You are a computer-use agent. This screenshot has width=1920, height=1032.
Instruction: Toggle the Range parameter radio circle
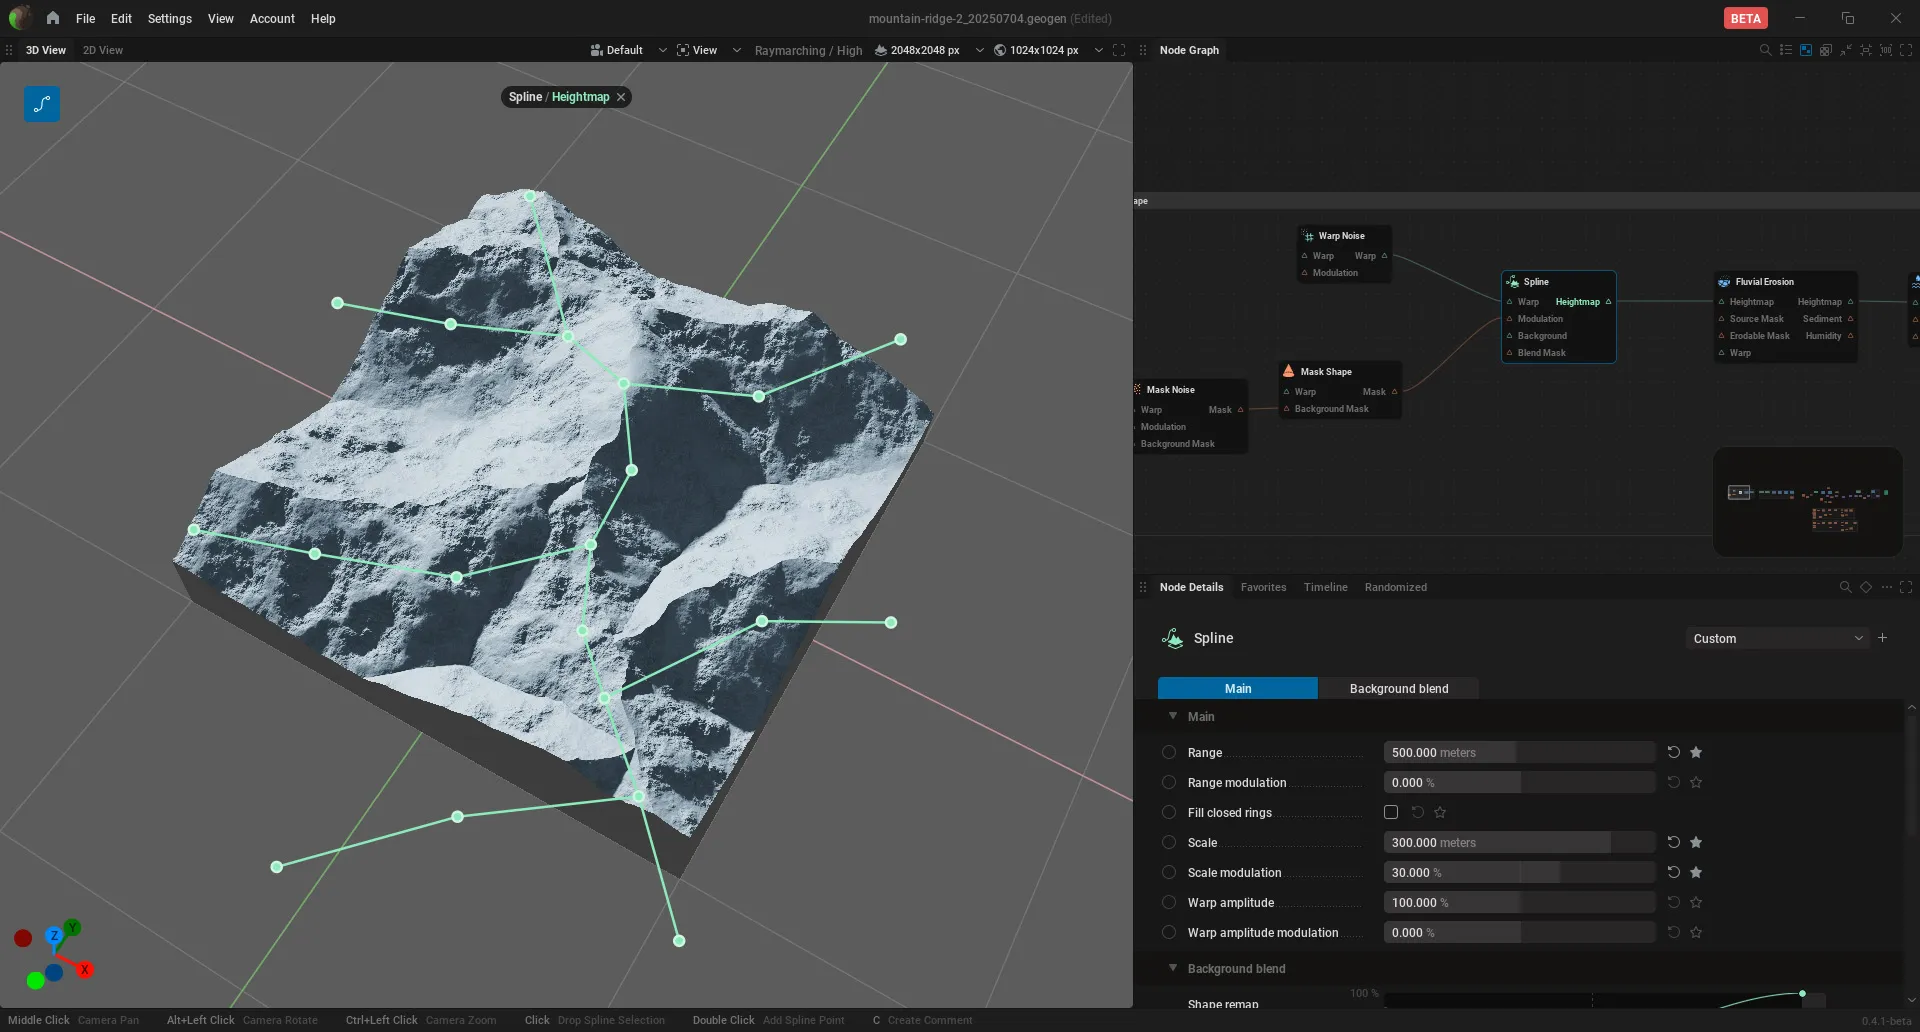[x=1169, y=752]
